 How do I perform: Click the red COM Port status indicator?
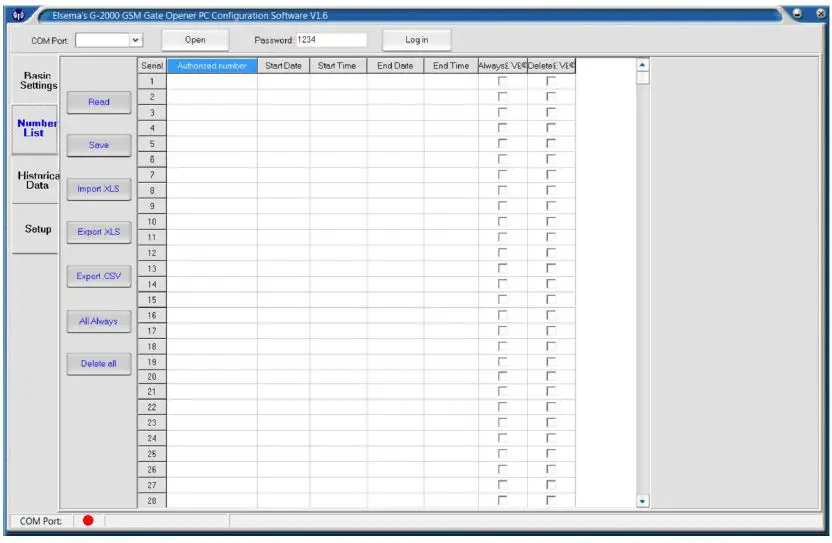88,521
